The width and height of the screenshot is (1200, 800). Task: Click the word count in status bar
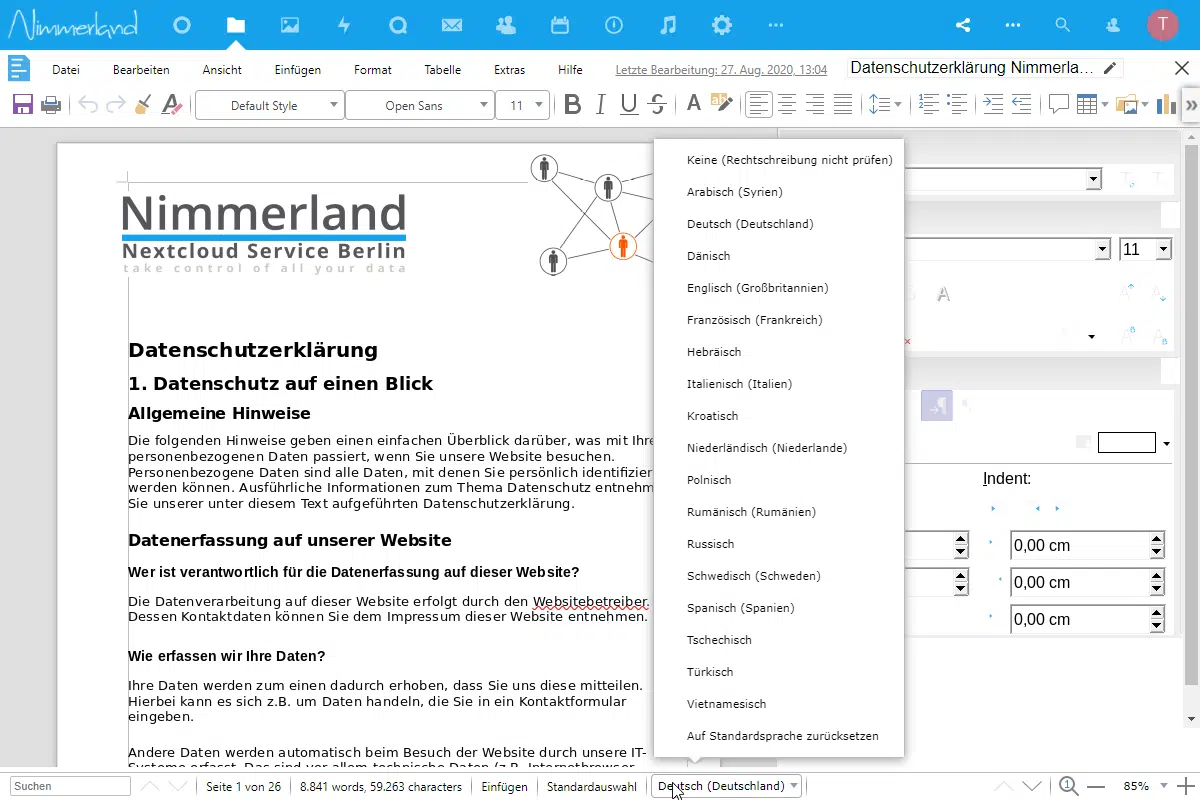coord(381,787)
